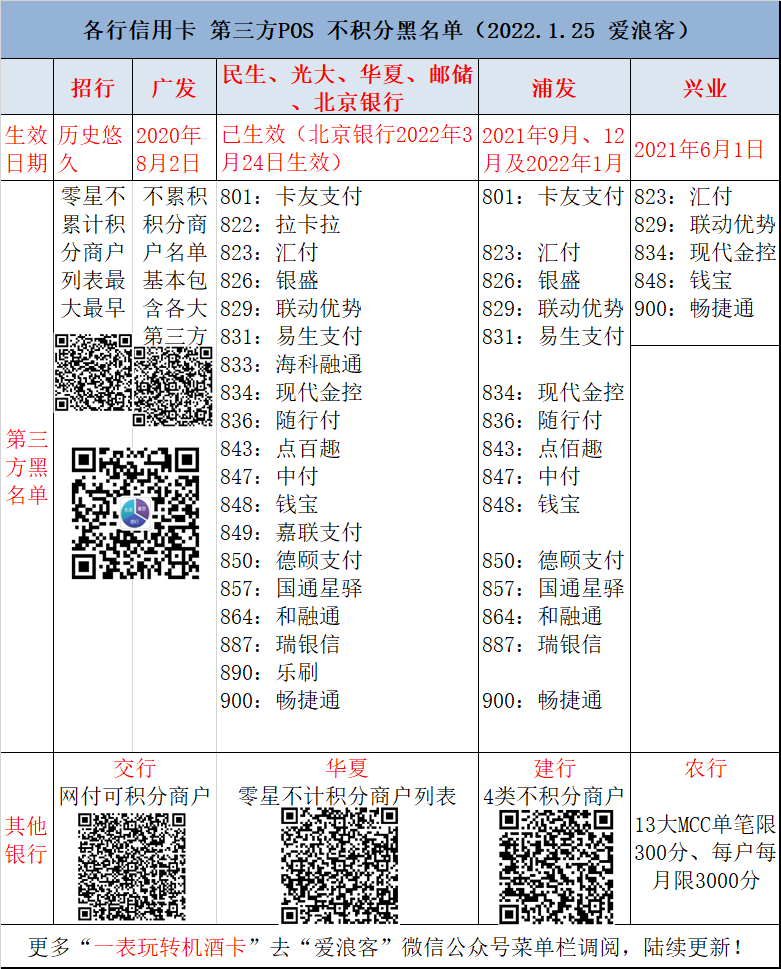Select 864：和融通 in the 浦发 column

coord(542,616)
